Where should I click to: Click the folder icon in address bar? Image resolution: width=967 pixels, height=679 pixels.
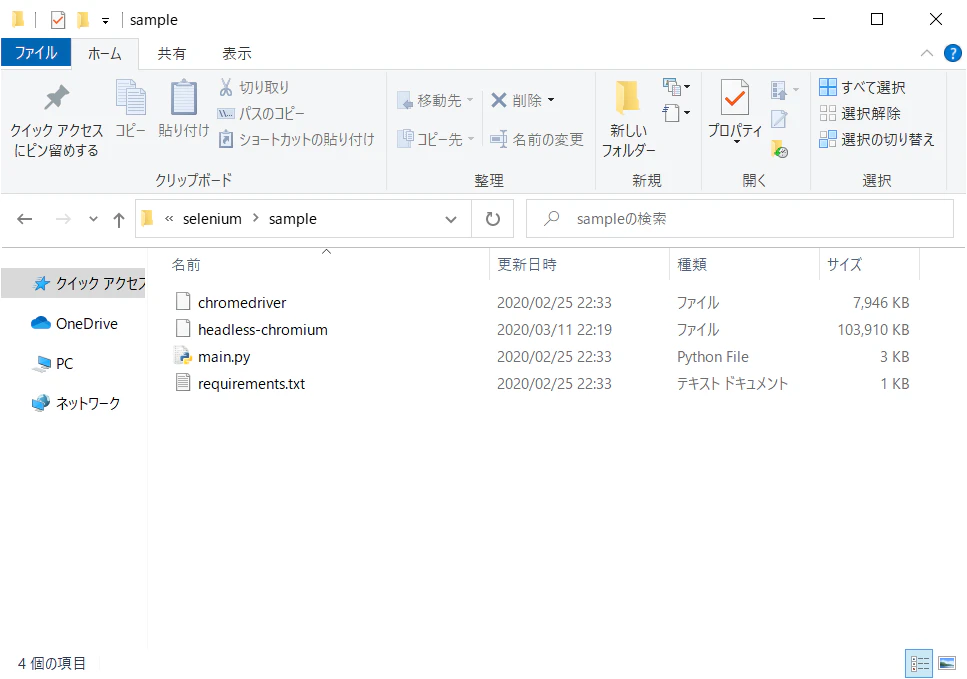click(x=147, y=218)
